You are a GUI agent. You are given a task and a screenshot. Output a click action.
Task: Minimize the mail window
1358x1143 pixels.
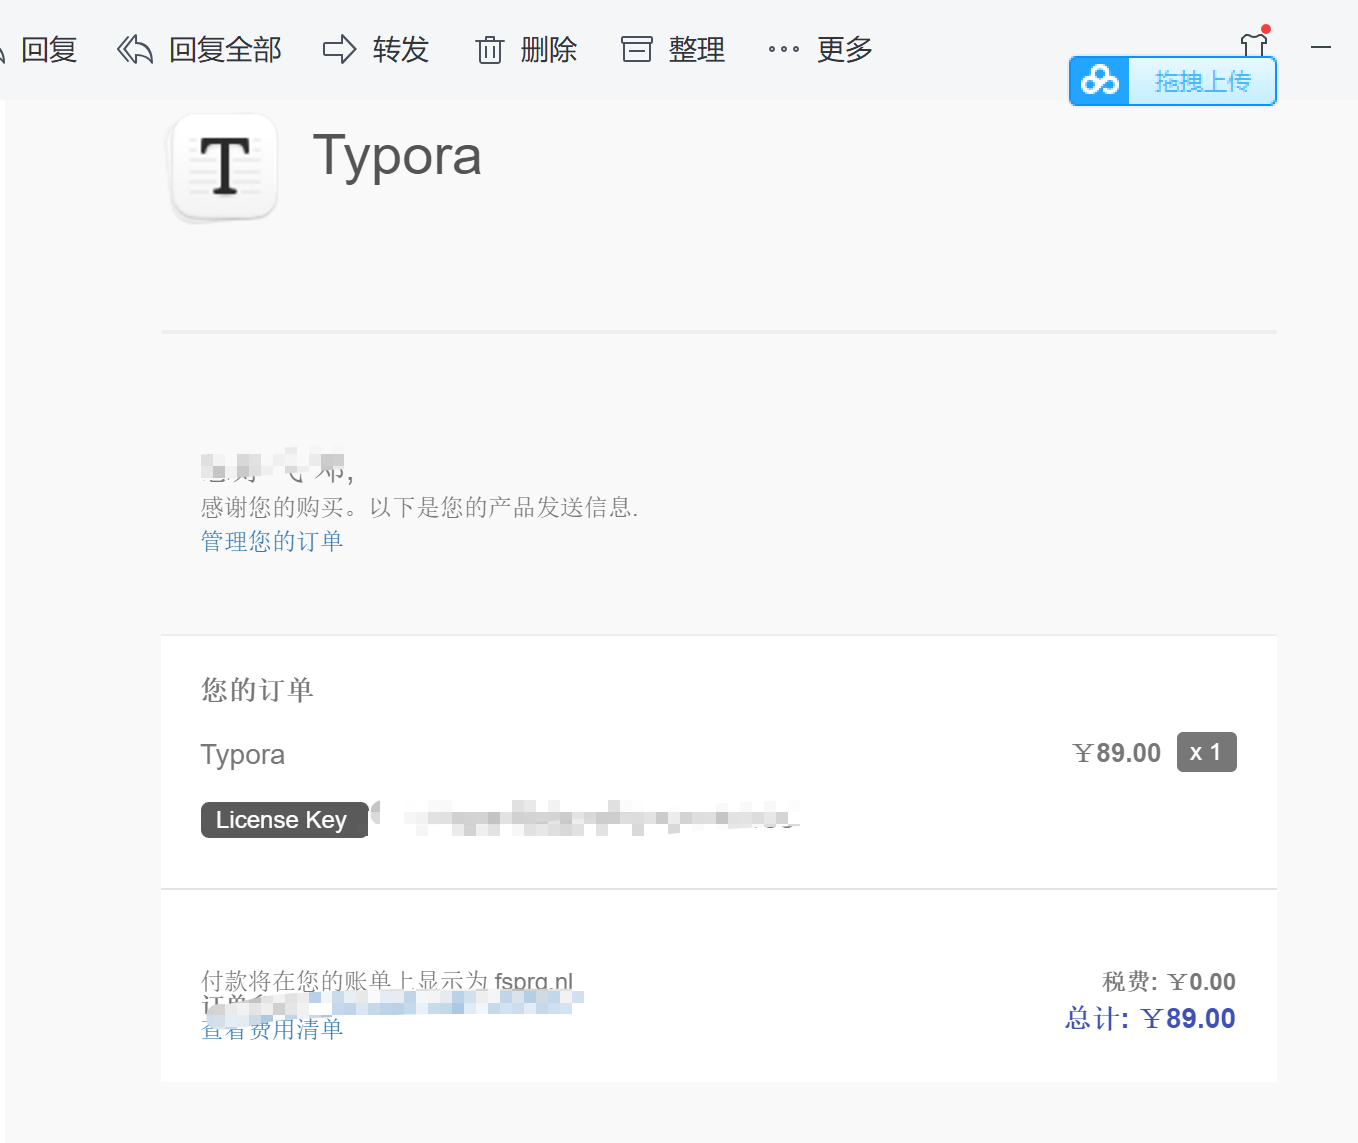pos(1321,47)
